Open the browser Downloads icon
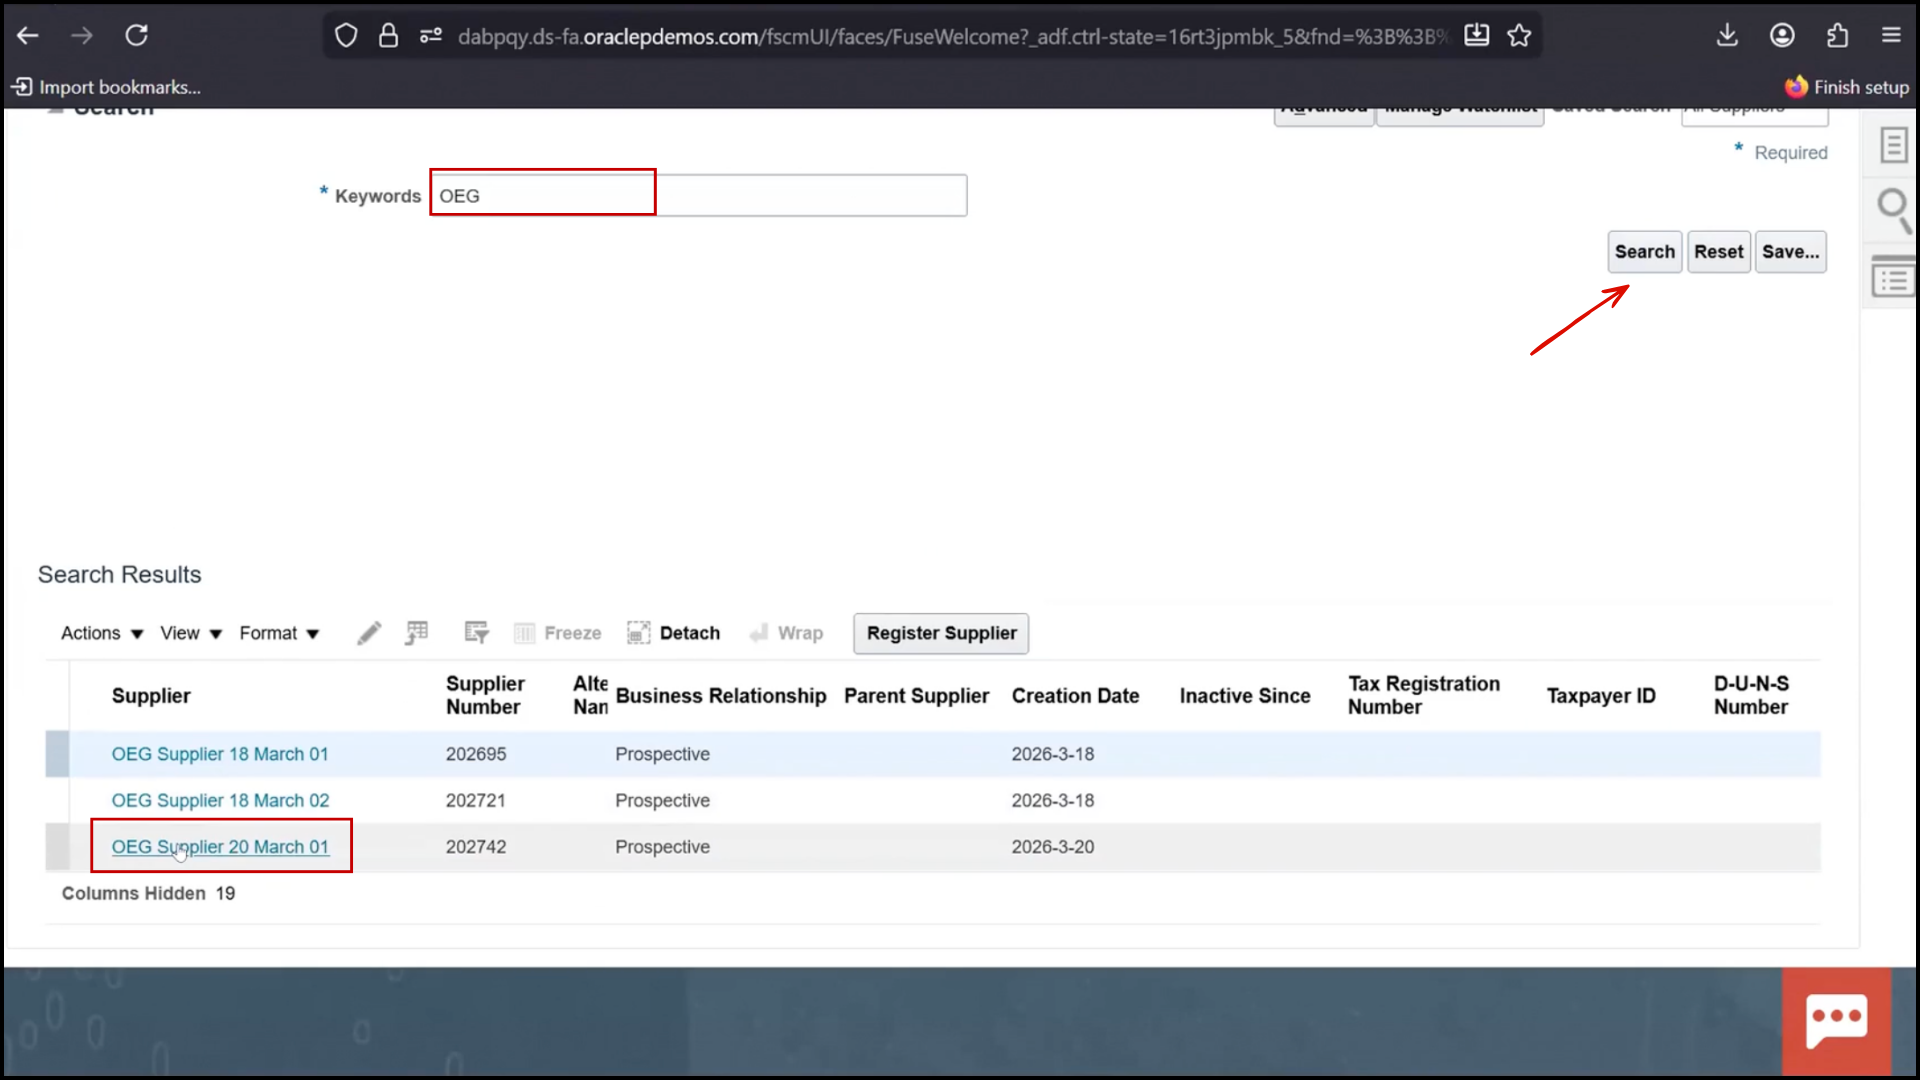Image resolution: width=1920 pixels, height=1080 pixels. tap(1727, 35)
